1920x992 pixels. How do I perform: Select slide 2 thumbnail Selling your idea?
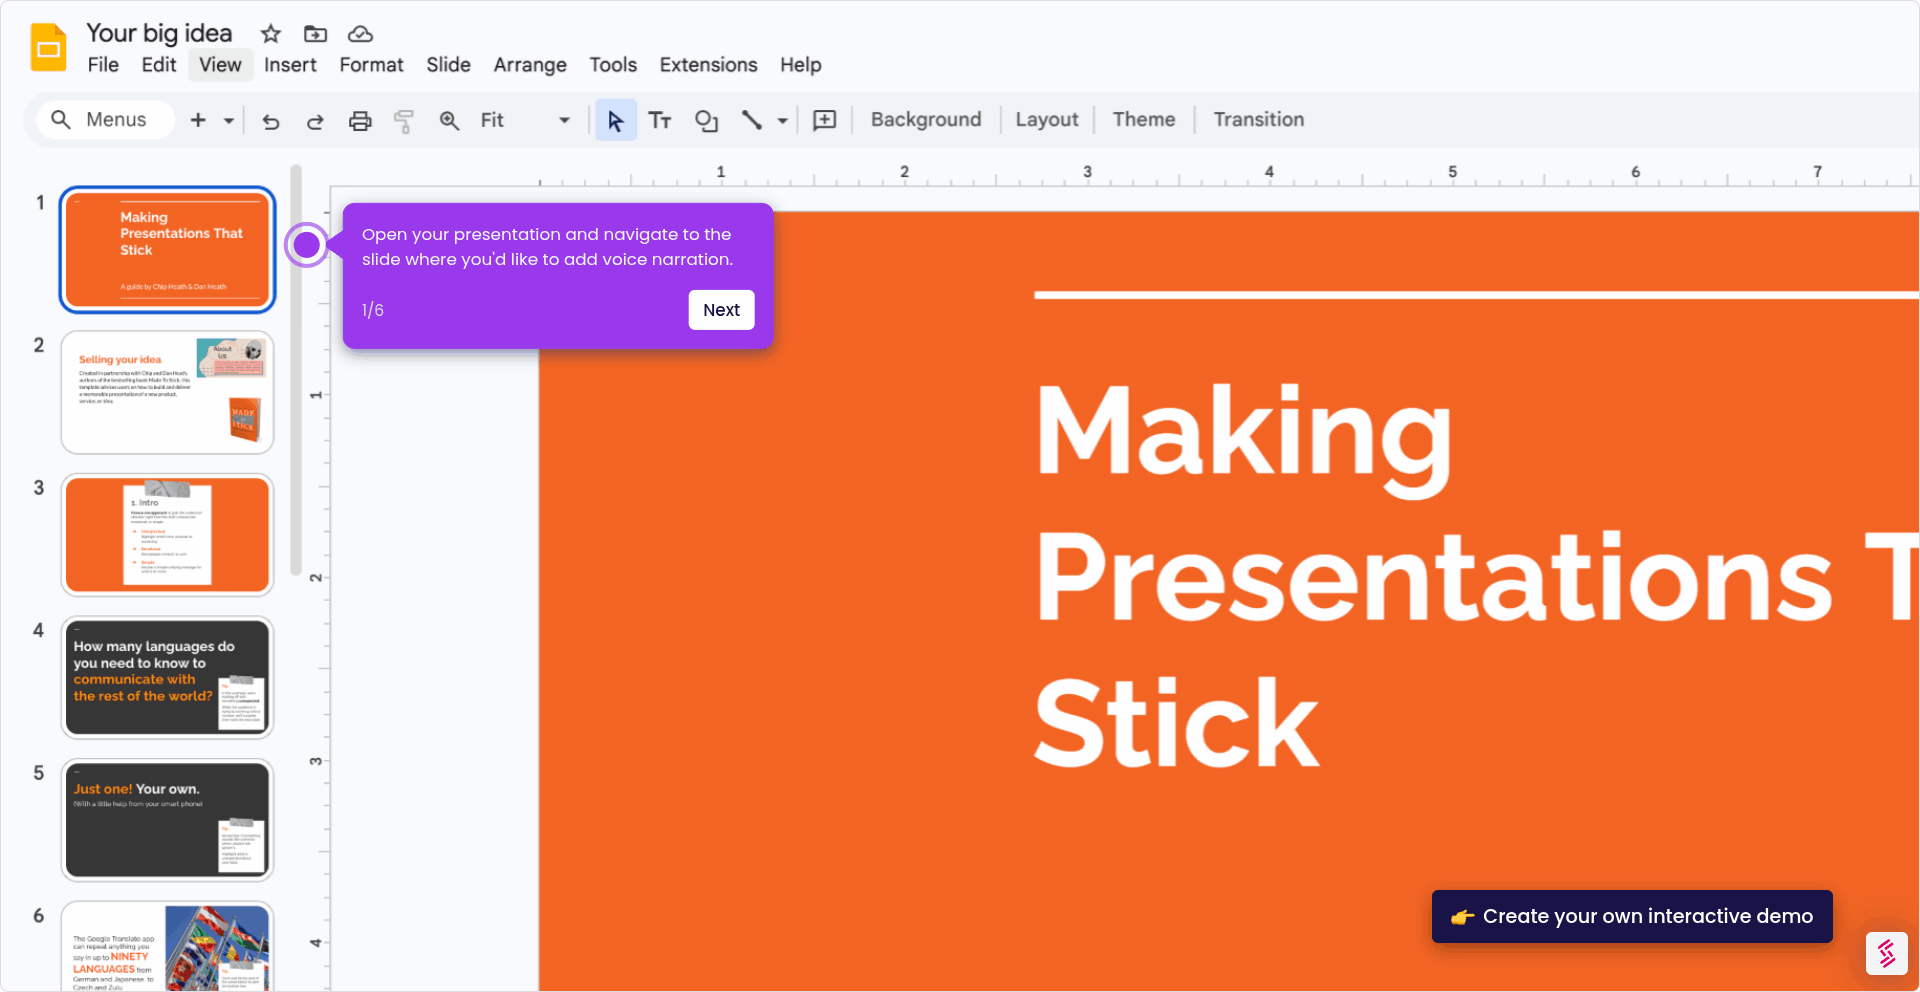(x=167, y=393)
